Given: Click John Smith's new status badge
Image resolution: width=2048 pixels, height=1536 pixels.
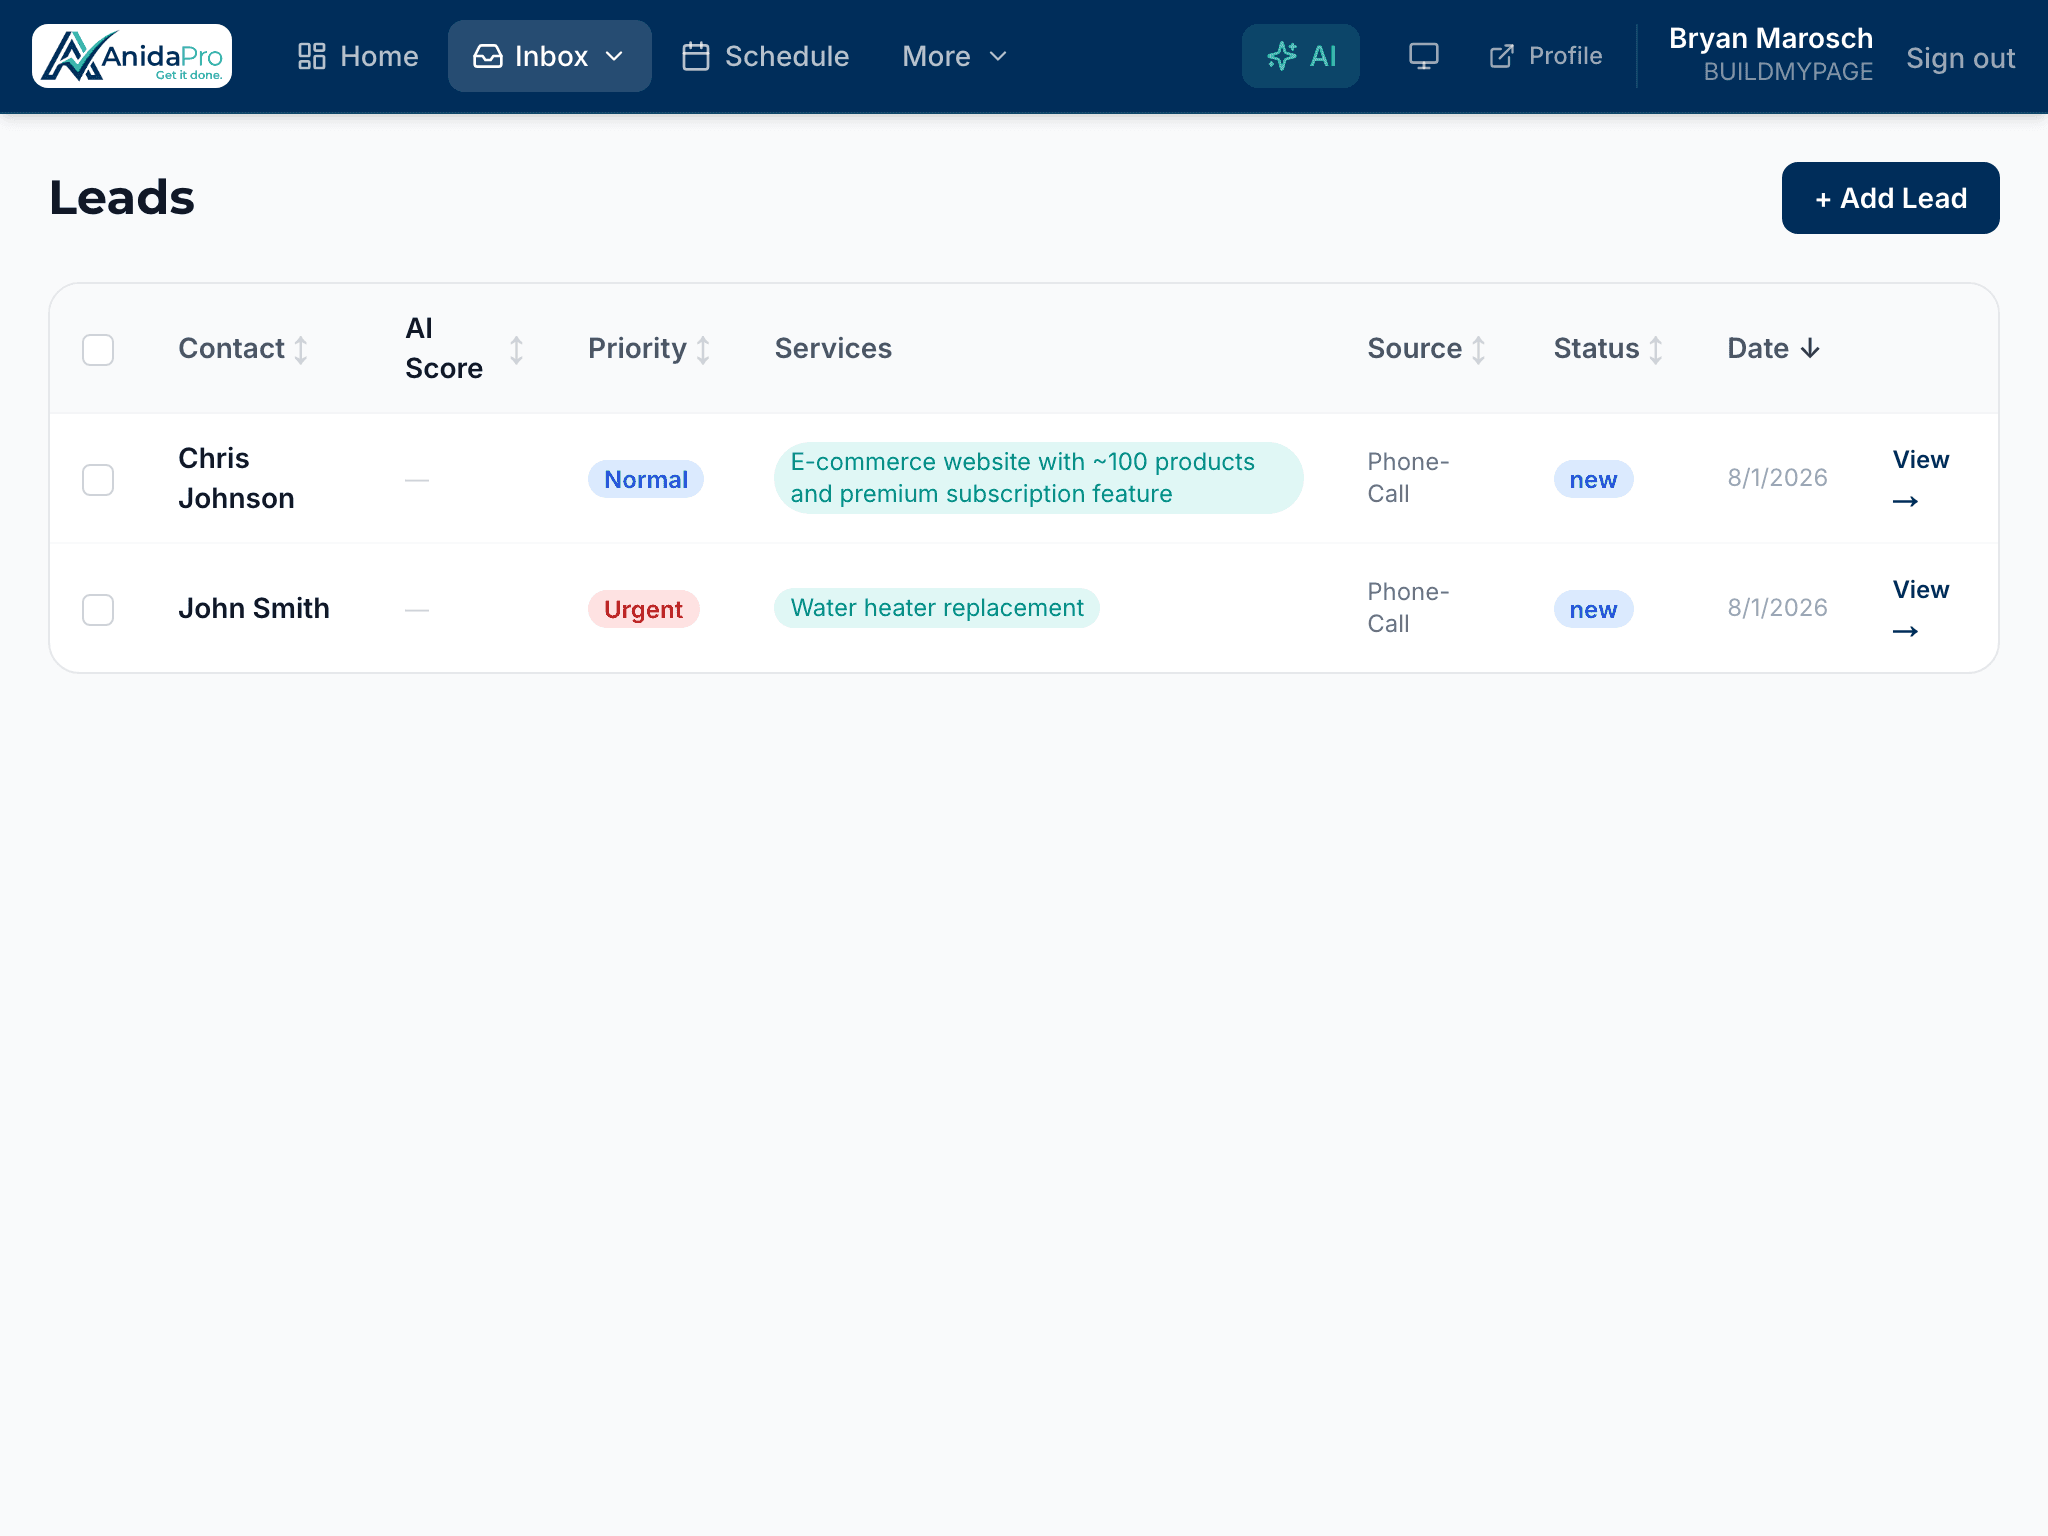Looking at the screenshot, I should tap(1593, 610).
